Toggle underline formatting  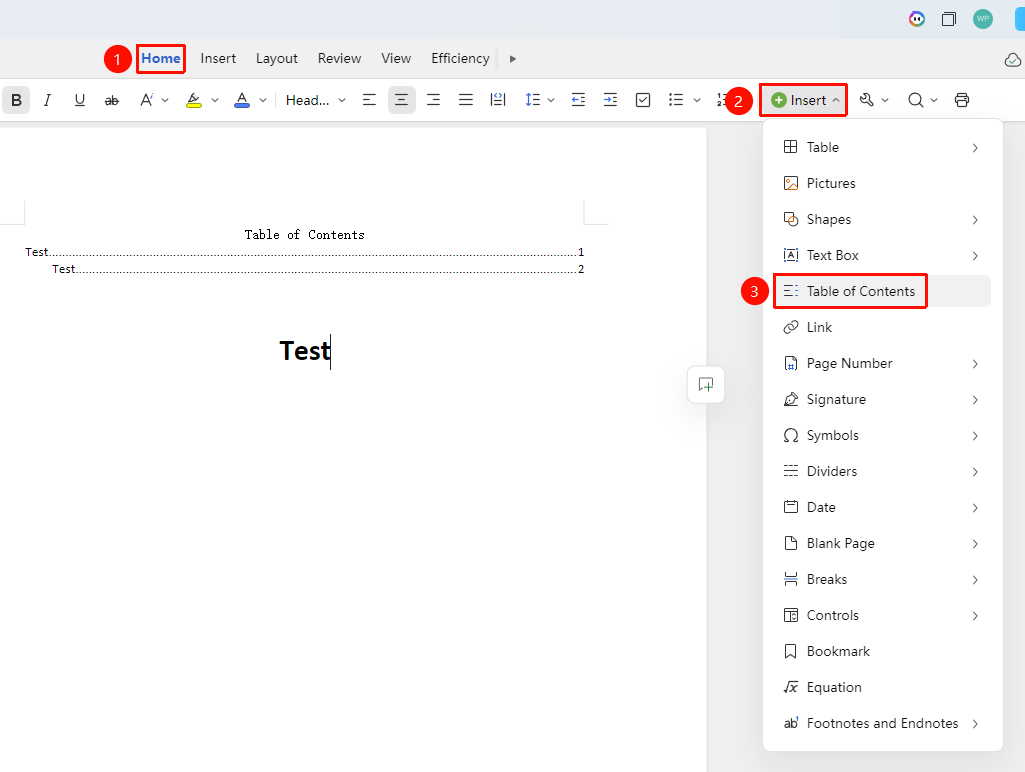pyautogui.click(x=80, y=100)
